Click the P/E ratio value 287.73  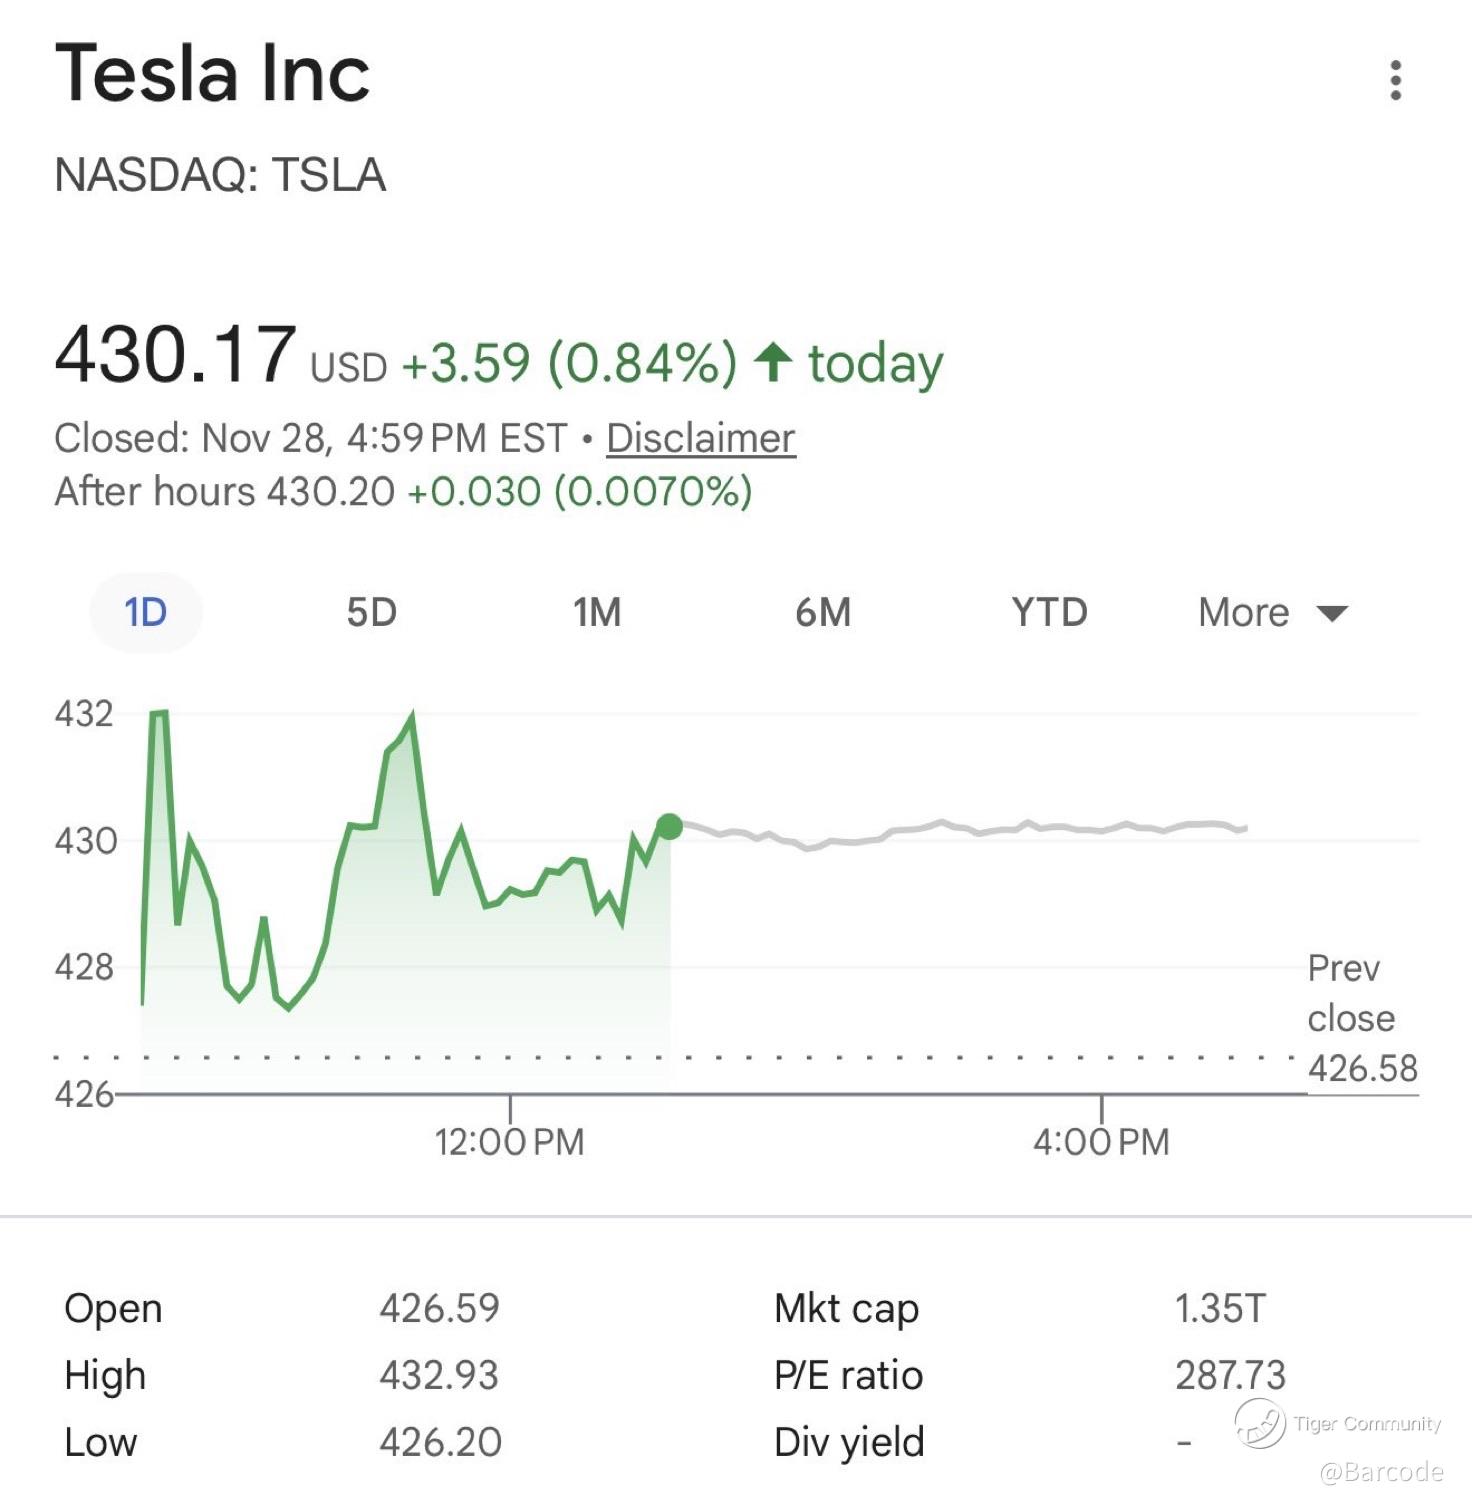(x=1230, y=1375)
